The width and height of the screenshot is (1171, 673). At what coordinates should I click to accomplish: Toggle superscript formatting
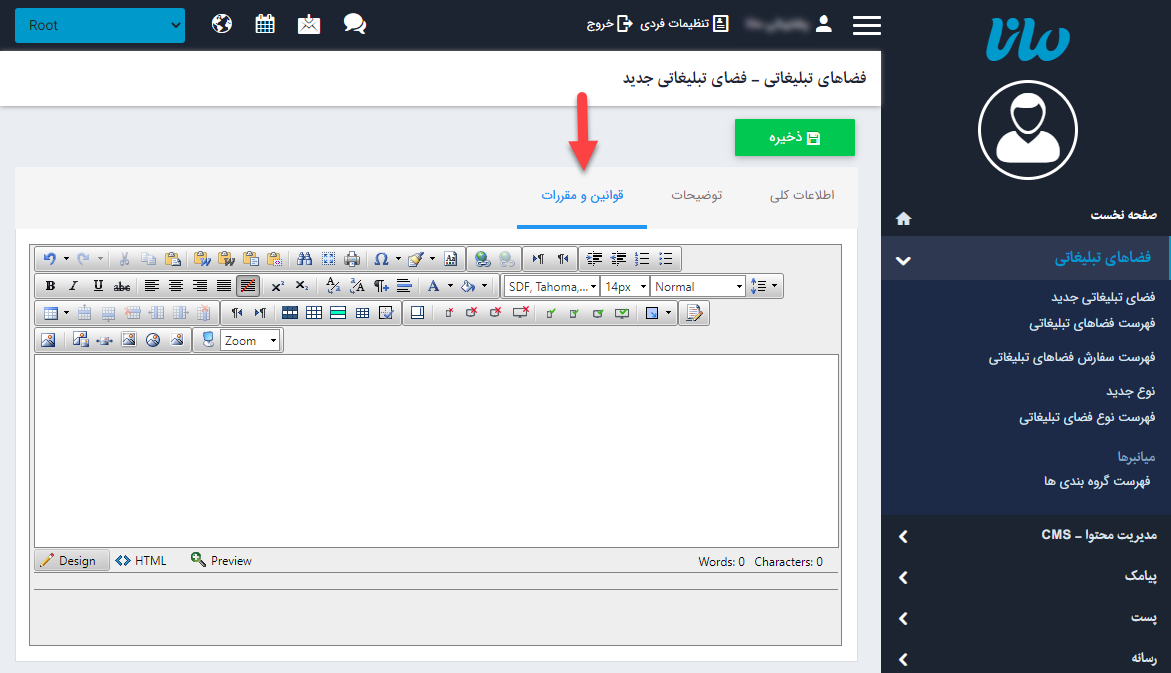[x=277, y=286]
